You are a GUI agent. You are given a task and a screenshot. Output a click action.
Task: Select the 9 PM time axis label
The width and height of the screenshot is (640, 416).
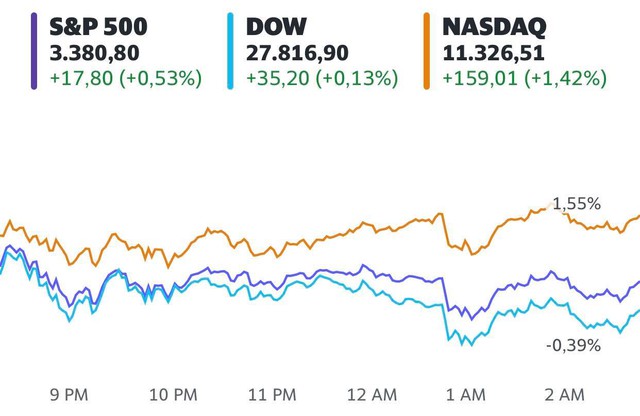69,395
